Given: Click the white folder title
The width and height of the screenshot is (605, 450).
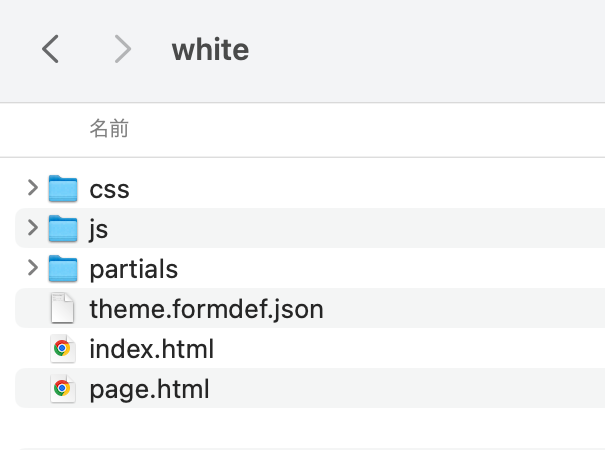Looking at the screenshot, I should click(x=210, y=49).
